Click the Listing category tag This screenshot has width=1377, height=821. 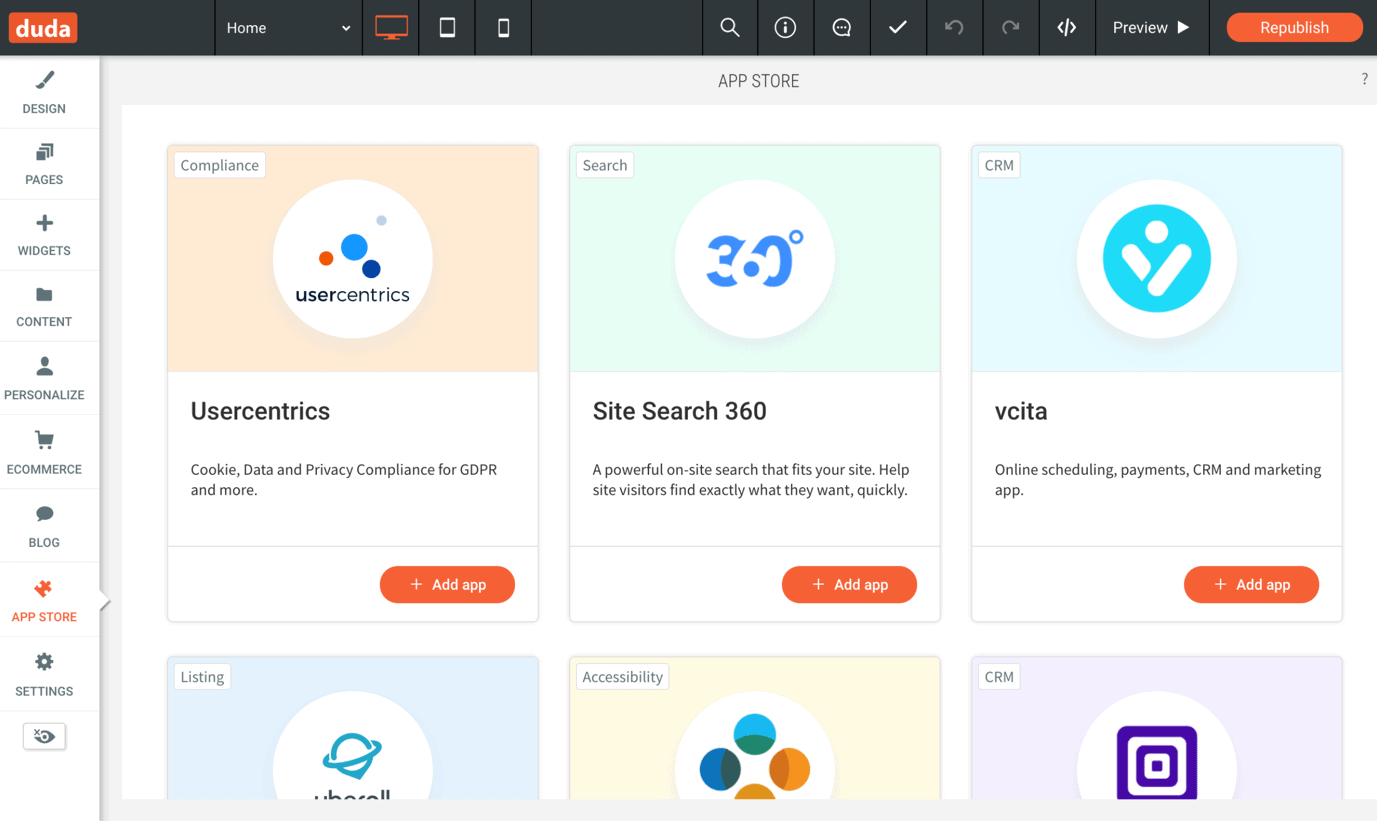tap(202, 677)
